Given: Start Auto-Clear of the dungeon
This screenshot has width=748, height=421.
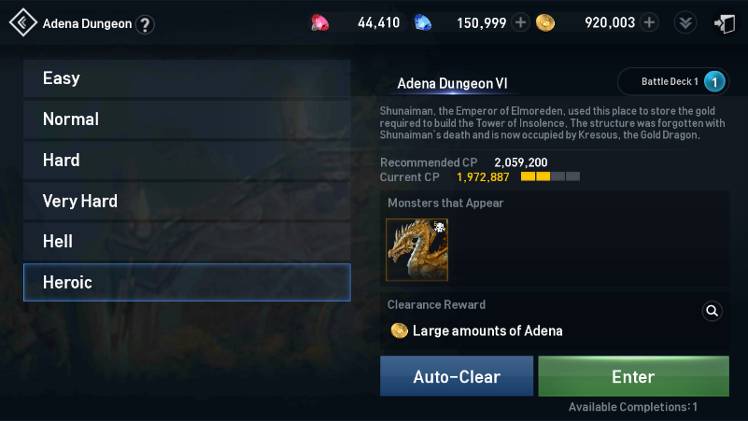Looking at the screenshot, I should pyautogui.click(x=457, y=376).
